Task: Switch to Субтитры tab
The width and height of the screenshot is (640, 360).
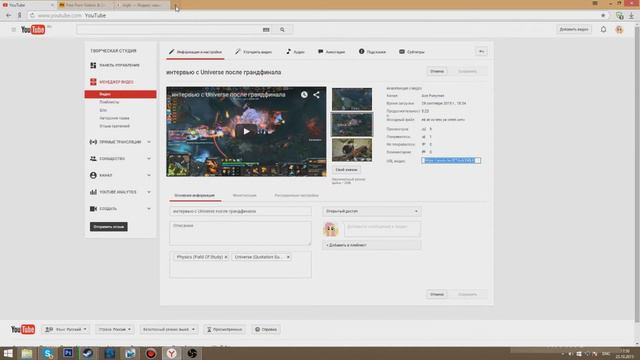Action: (x=411, y=52)
